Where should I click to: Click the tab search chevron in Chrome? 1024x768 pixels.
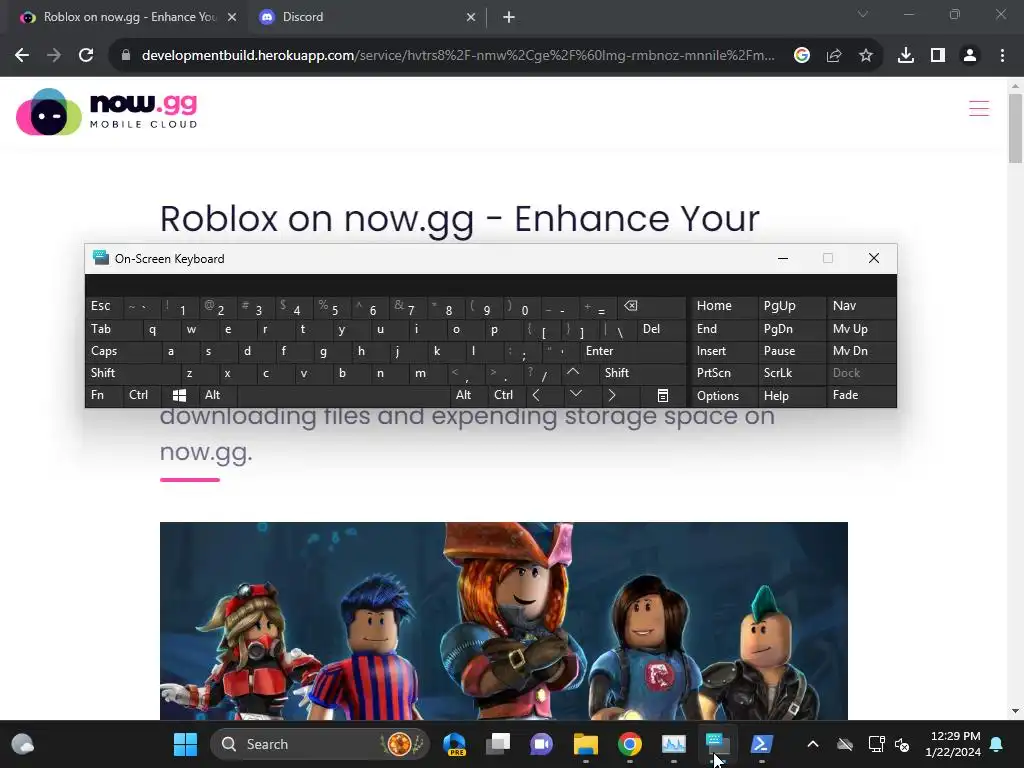point(863,14)
